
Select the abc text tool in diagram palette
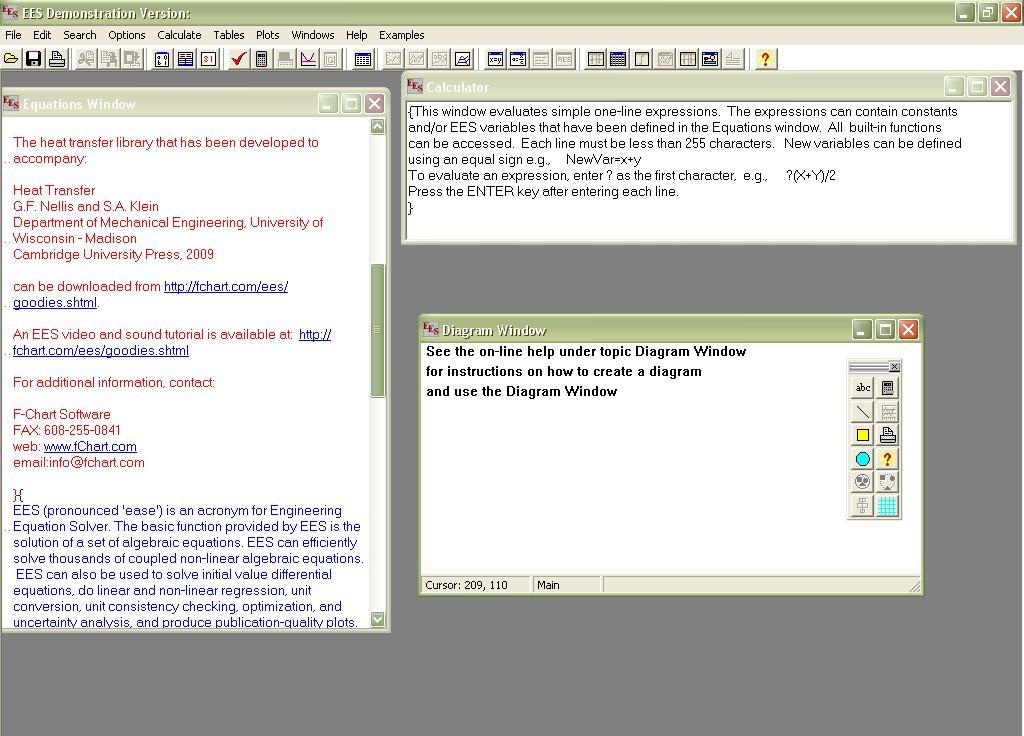(x=862, y=388)
